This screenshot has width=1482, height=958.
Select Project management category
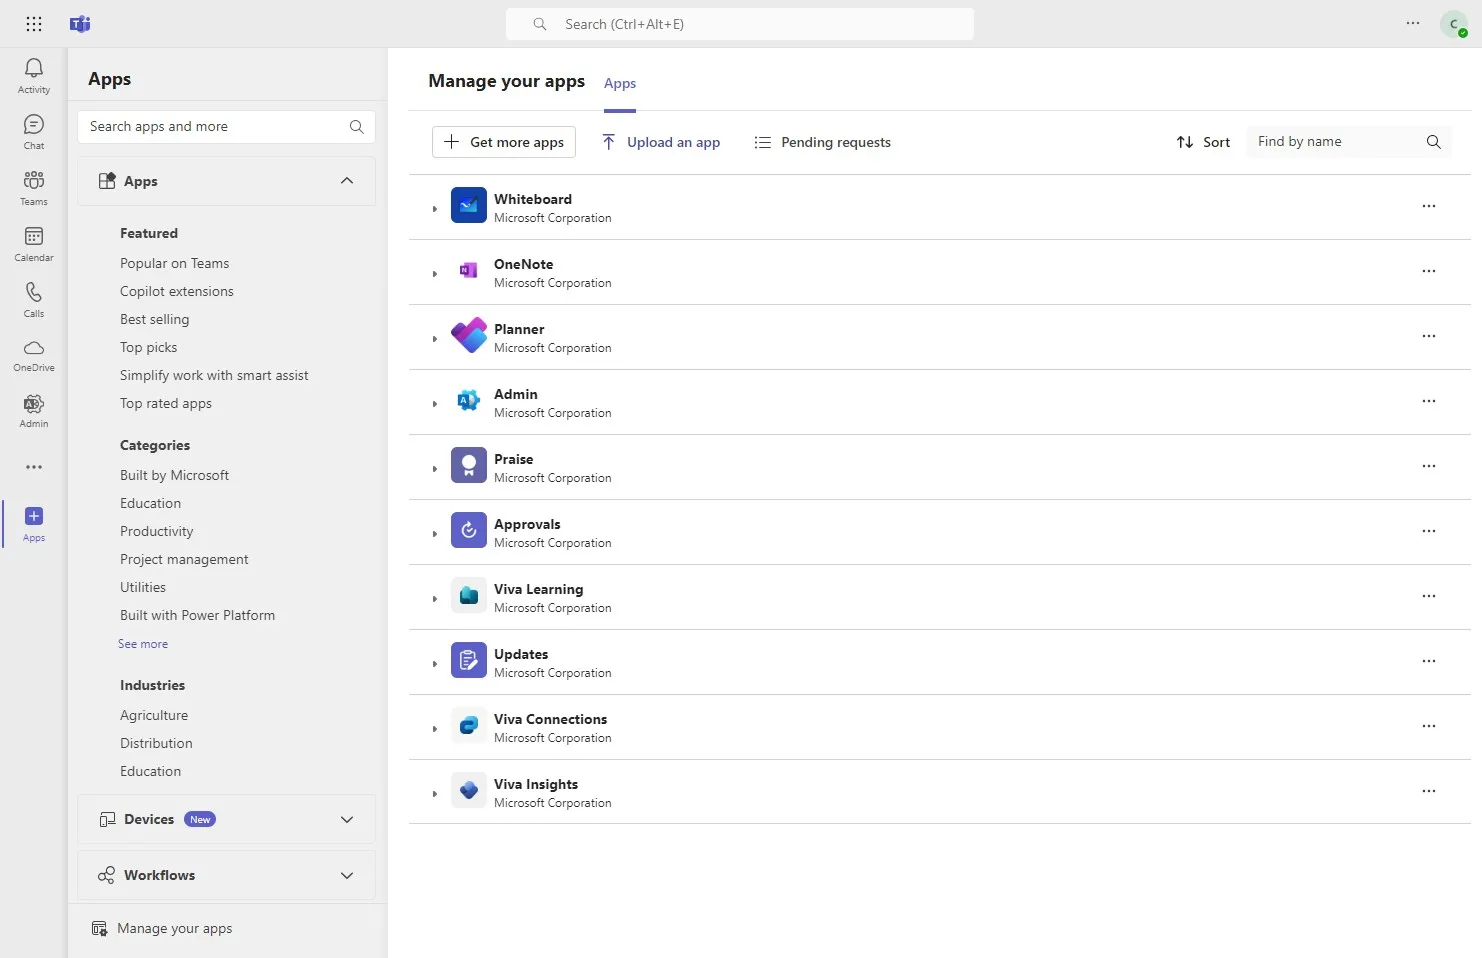coord(184,559)
